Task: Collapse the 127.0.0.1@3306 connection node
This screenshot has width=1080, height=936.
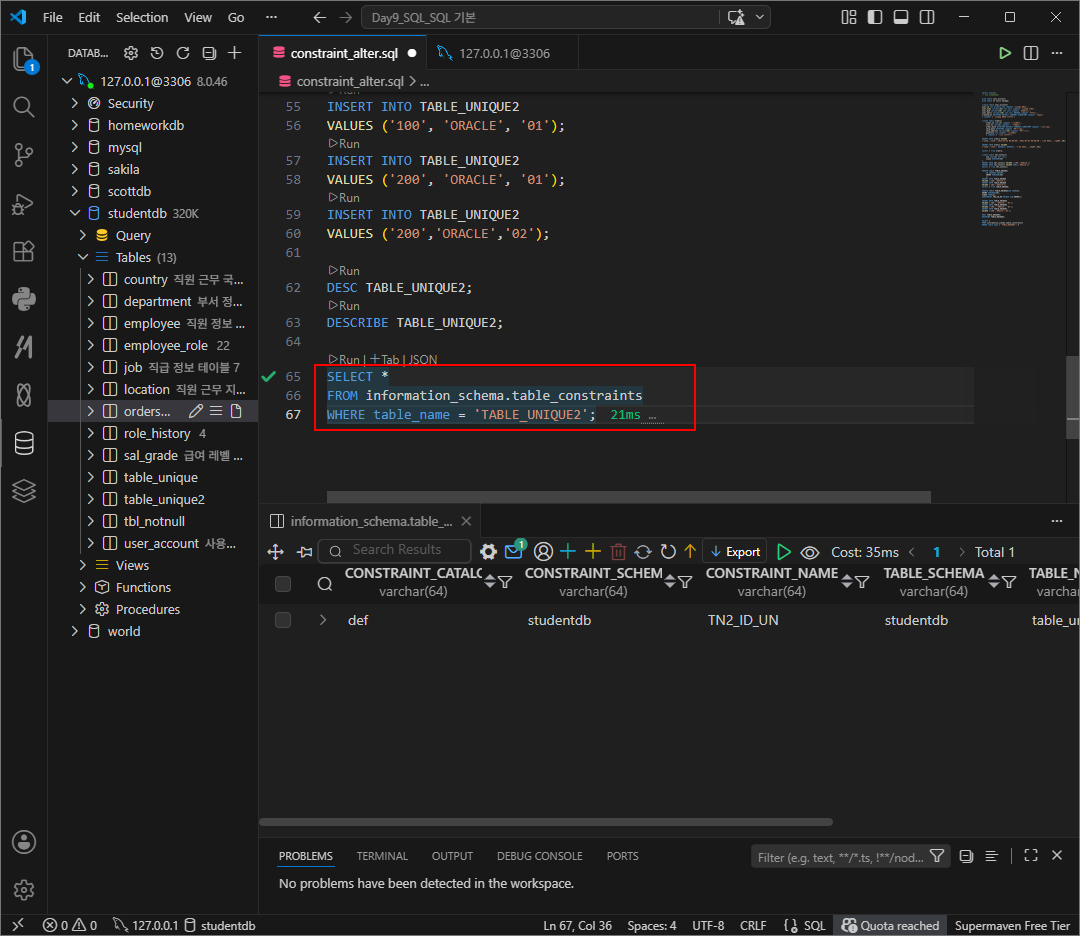Action: (67, 81)
